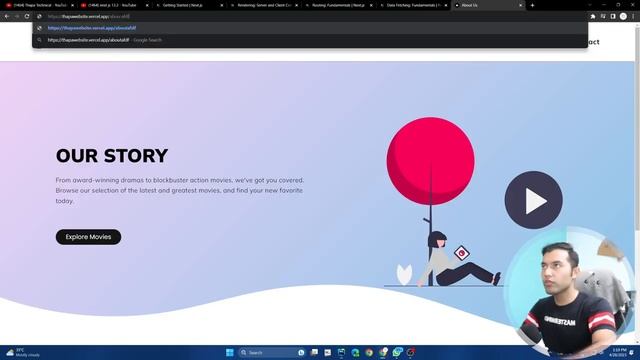Image resolution: width=640 pixels, height=360 pixels.
Task: Close the Getting Started Next.js tab
Action: coord(222,5)
